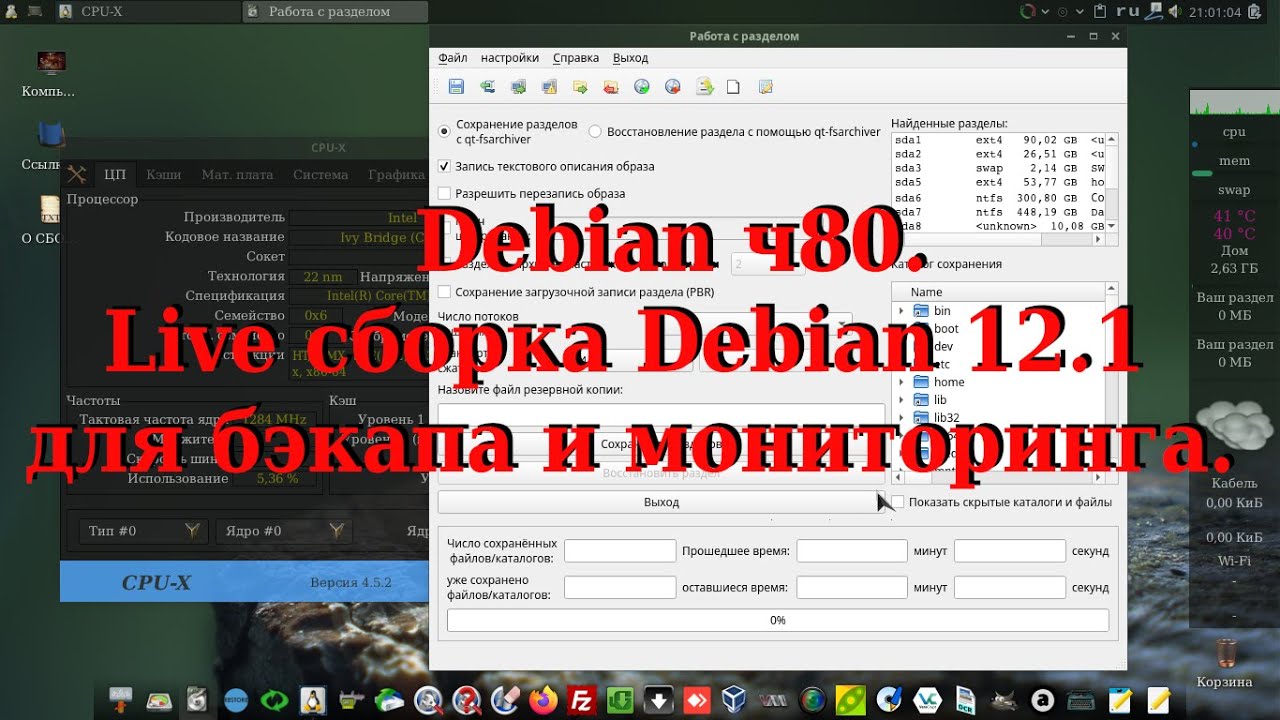Click the 0% progress bar
This screenshot has width=1280, height=720.
(778, 620)
